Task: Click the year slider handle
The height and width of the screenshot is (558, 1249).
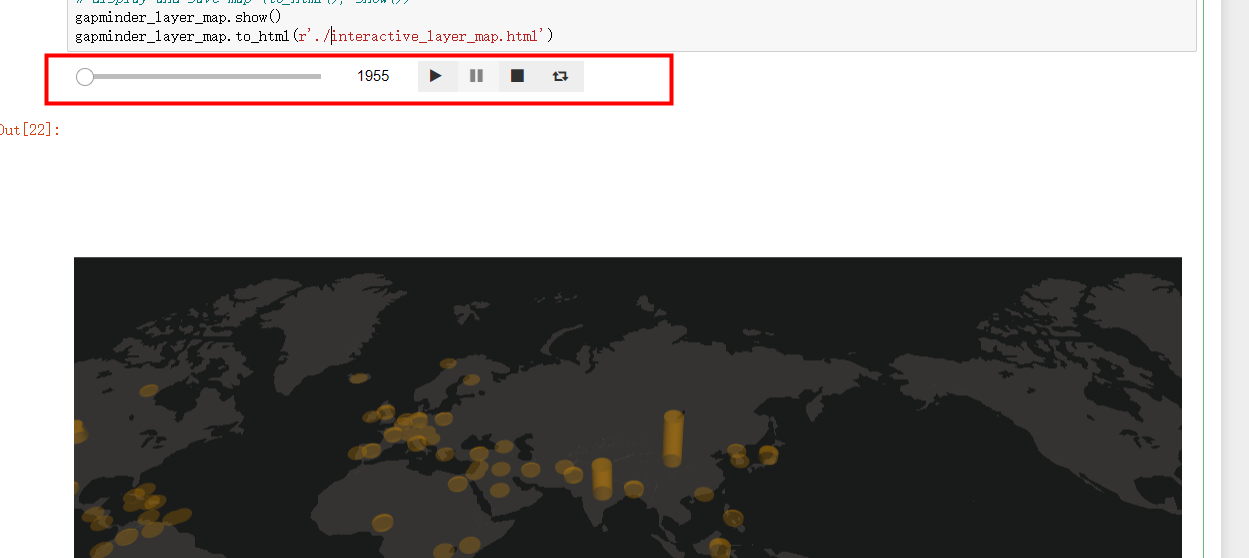Action: (x=85, y=77)
